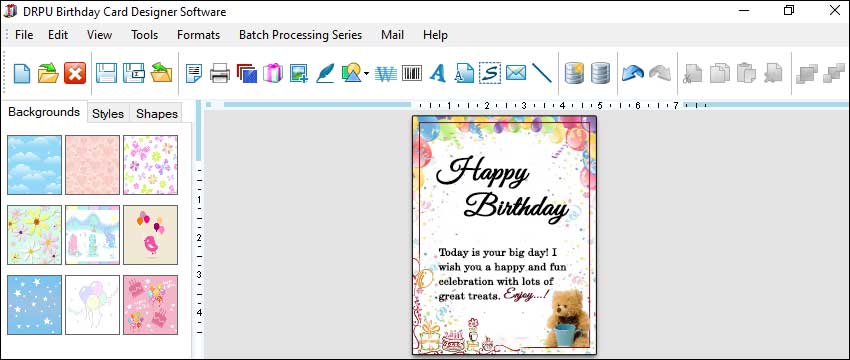Choose the blue clouds background thumbnail
This screenshot has width=850, height=360.
point(34,165)
